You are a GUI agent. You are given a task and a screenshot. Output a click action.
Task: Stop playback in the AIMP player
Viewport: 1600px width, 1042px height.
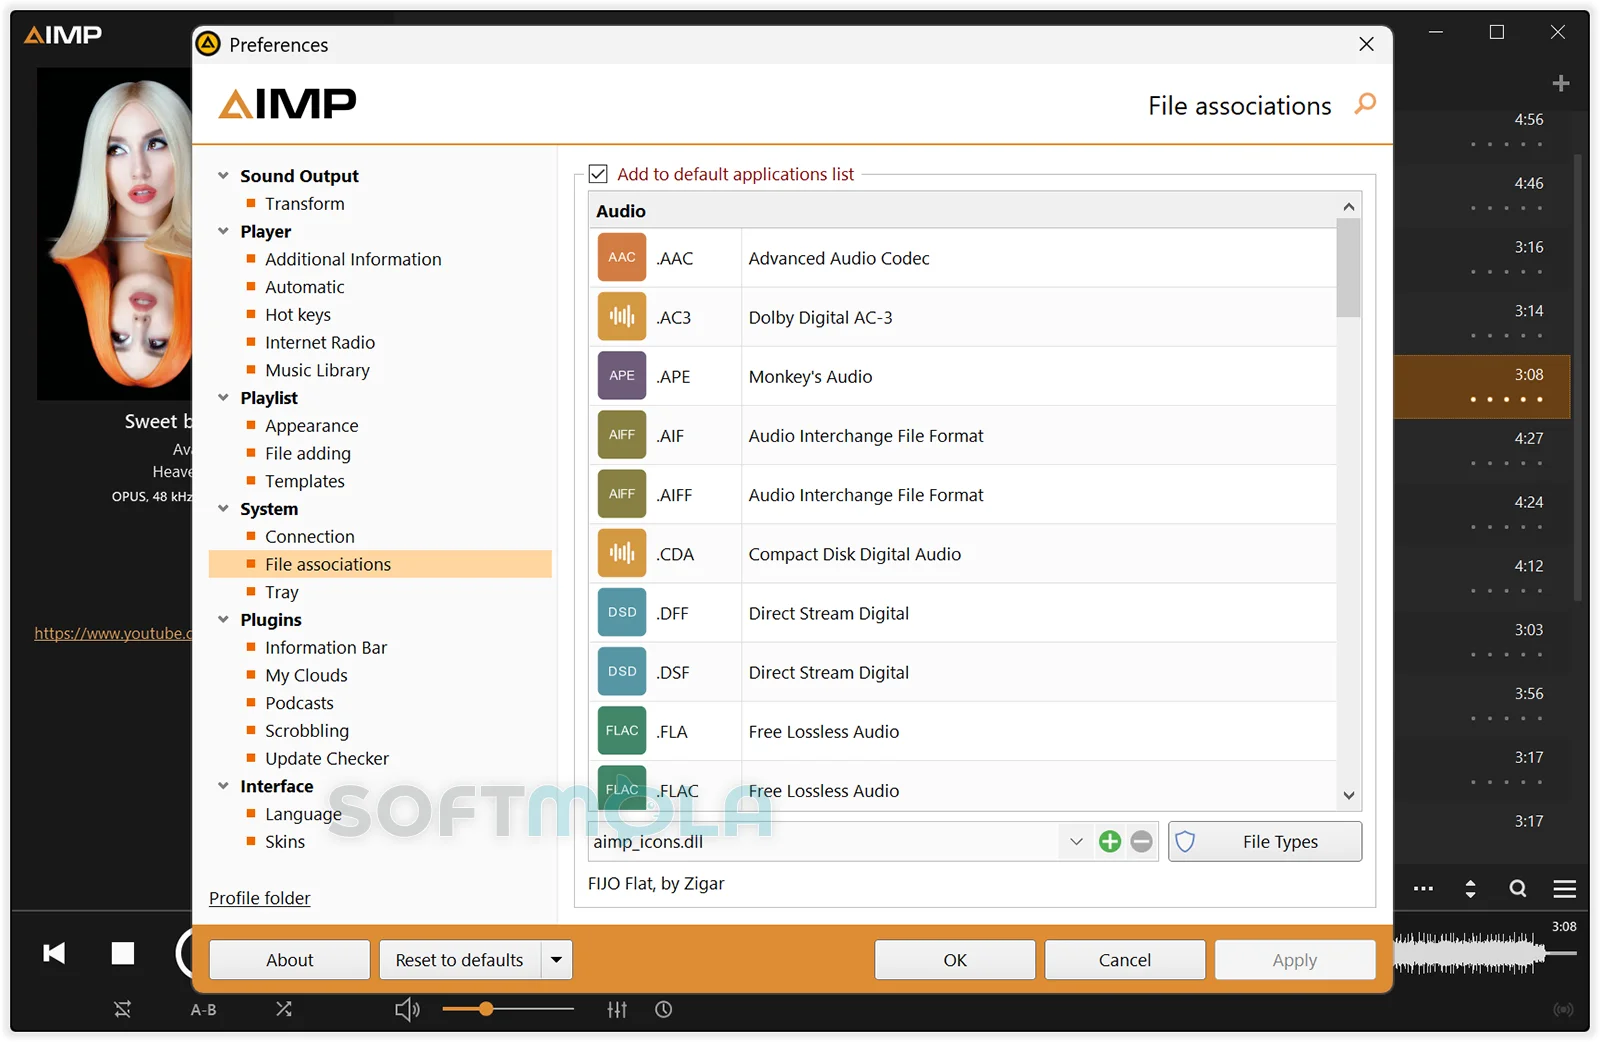tap(123, 953)
